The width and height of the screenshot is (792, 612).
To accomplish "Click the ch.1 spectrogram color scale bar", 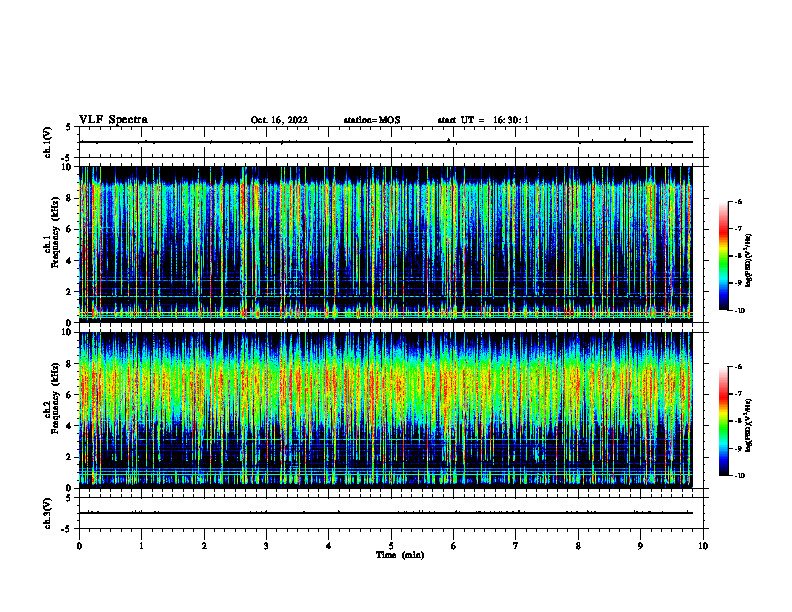I will click(724, 256).
